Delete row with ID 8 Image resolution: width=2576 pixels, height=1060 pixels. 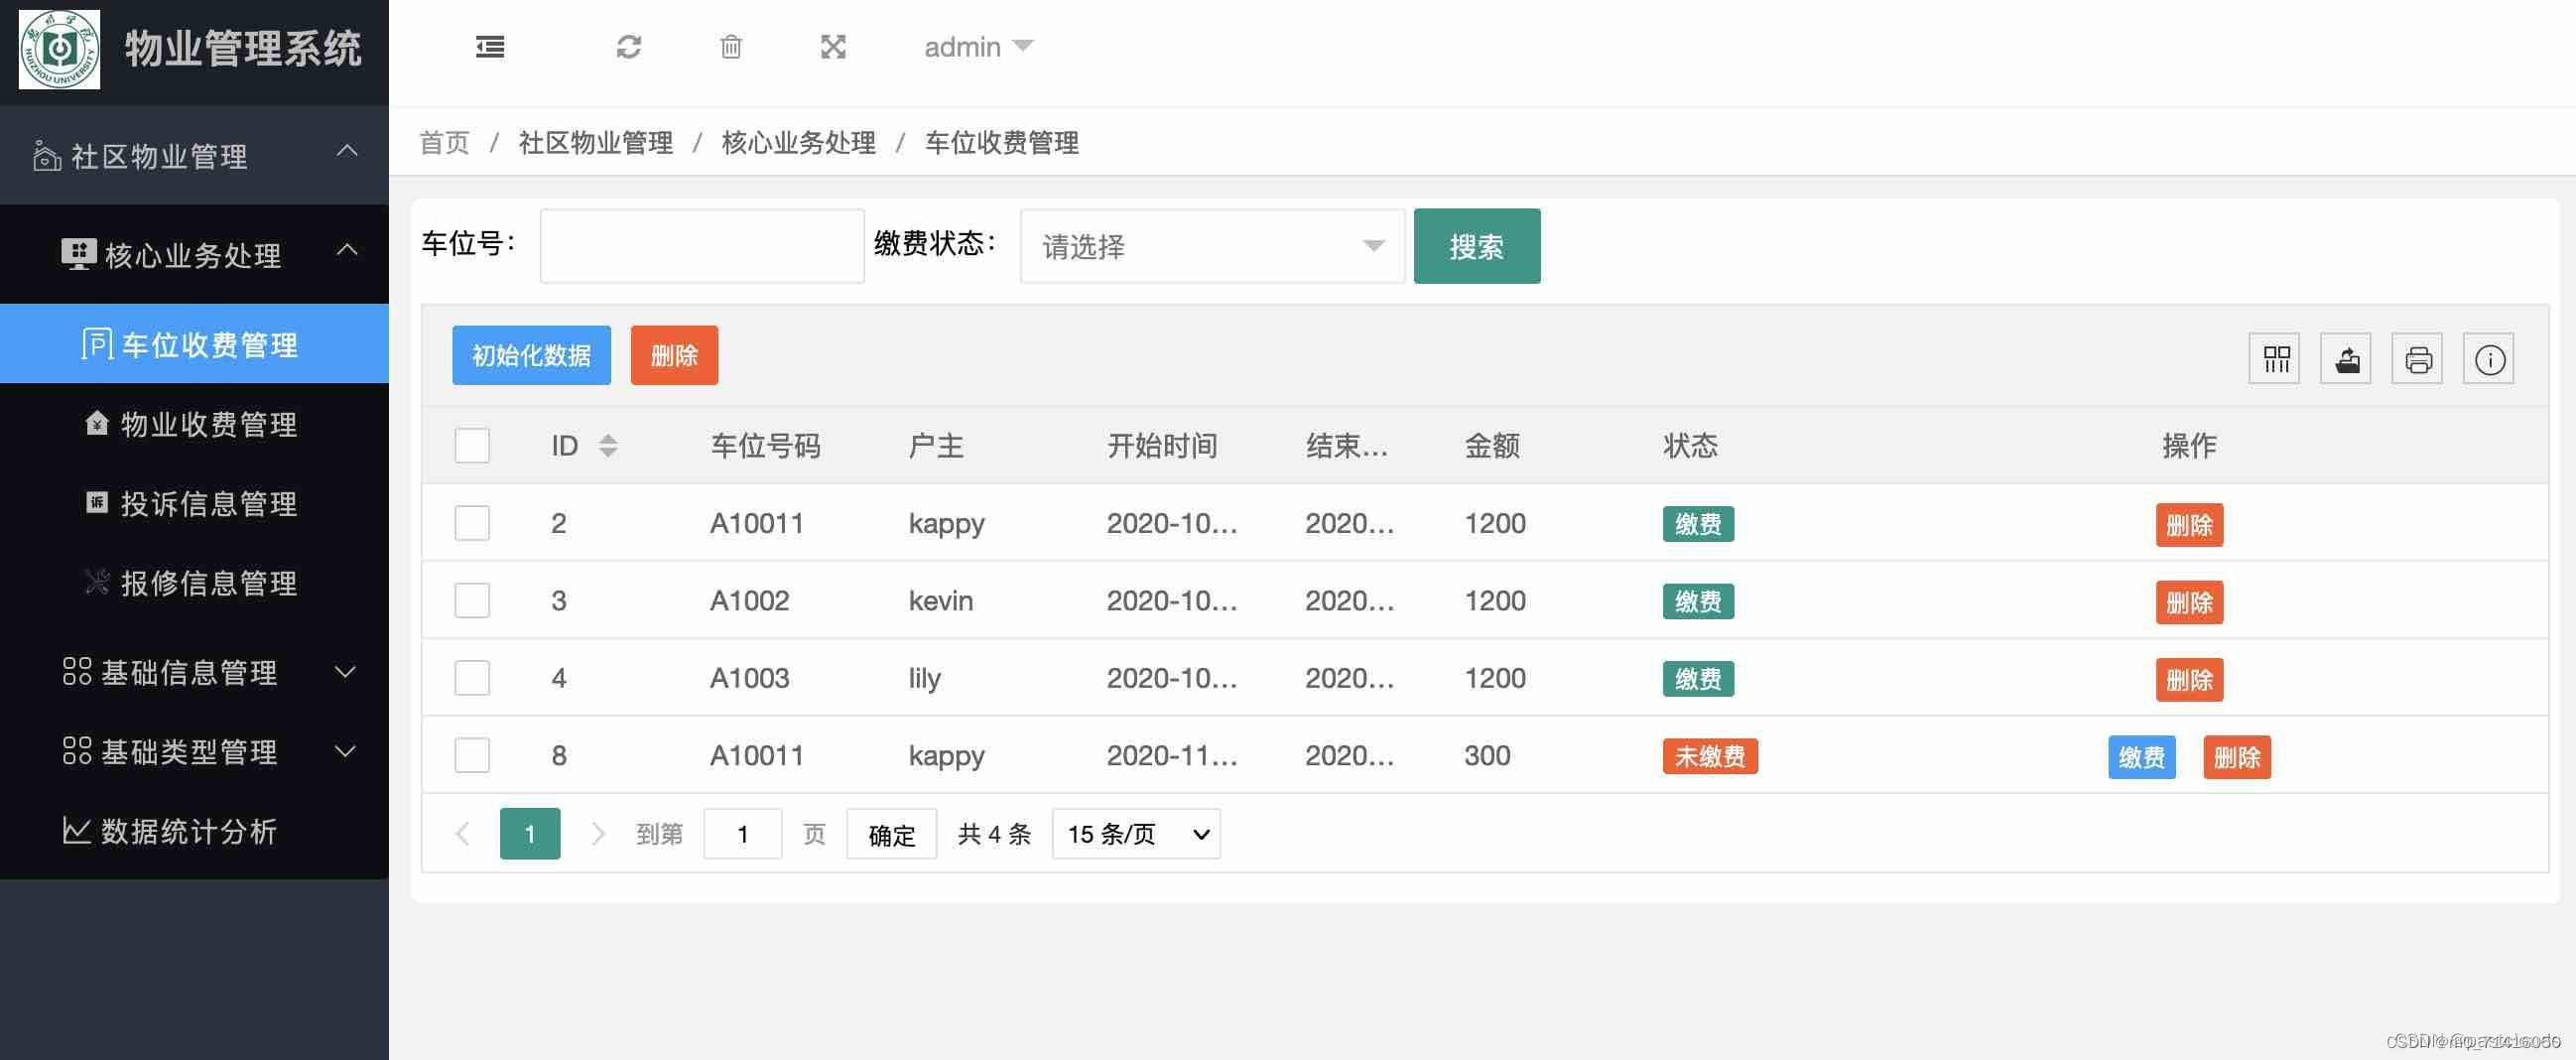click(2237, 757)
